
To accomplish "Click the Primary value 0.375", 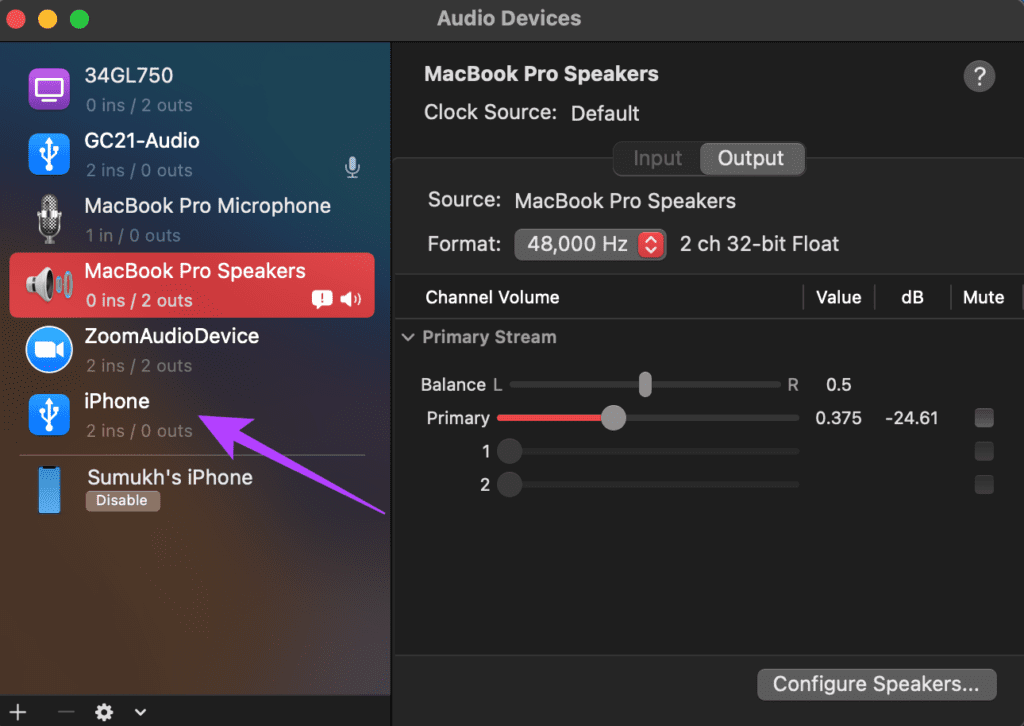I will (839, 418).
